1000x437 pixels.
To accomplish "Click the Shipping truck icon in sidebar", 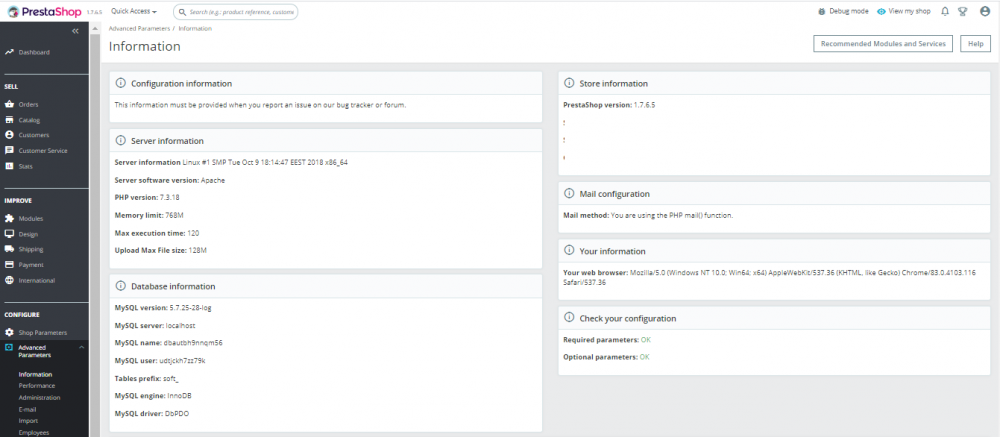I will coord(10,249).
